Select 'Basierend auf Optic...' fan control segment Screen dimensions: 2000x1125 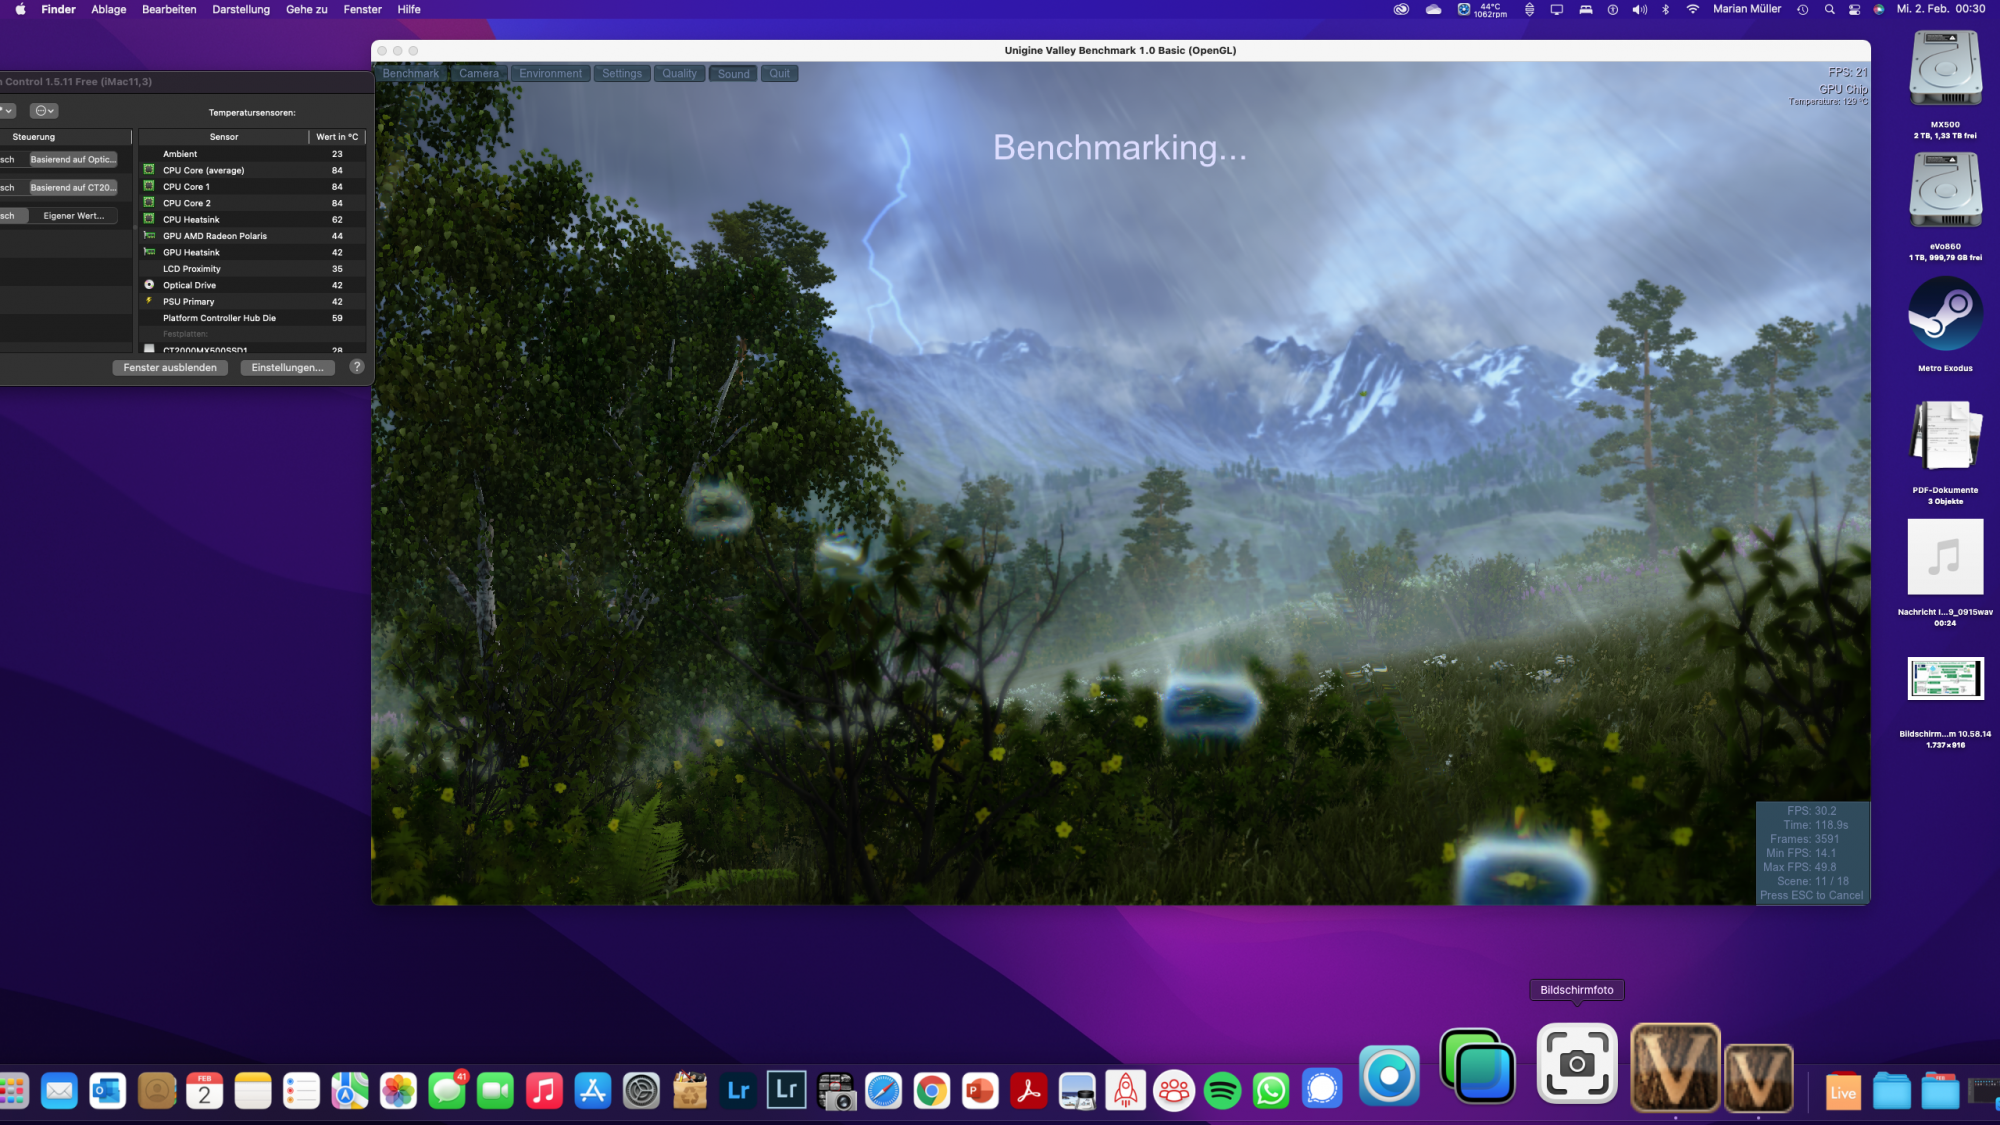click(x=72, y=160)
